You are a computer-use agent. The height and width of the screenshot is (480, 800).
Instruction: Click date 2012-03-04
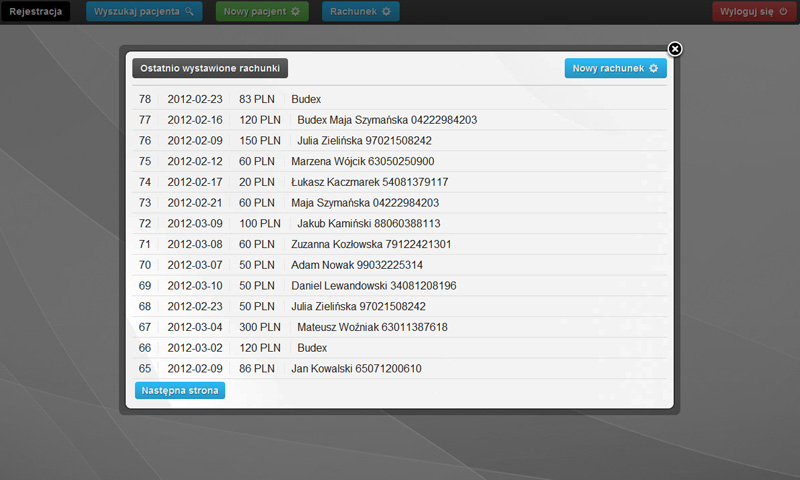click(x=195, y=327)
